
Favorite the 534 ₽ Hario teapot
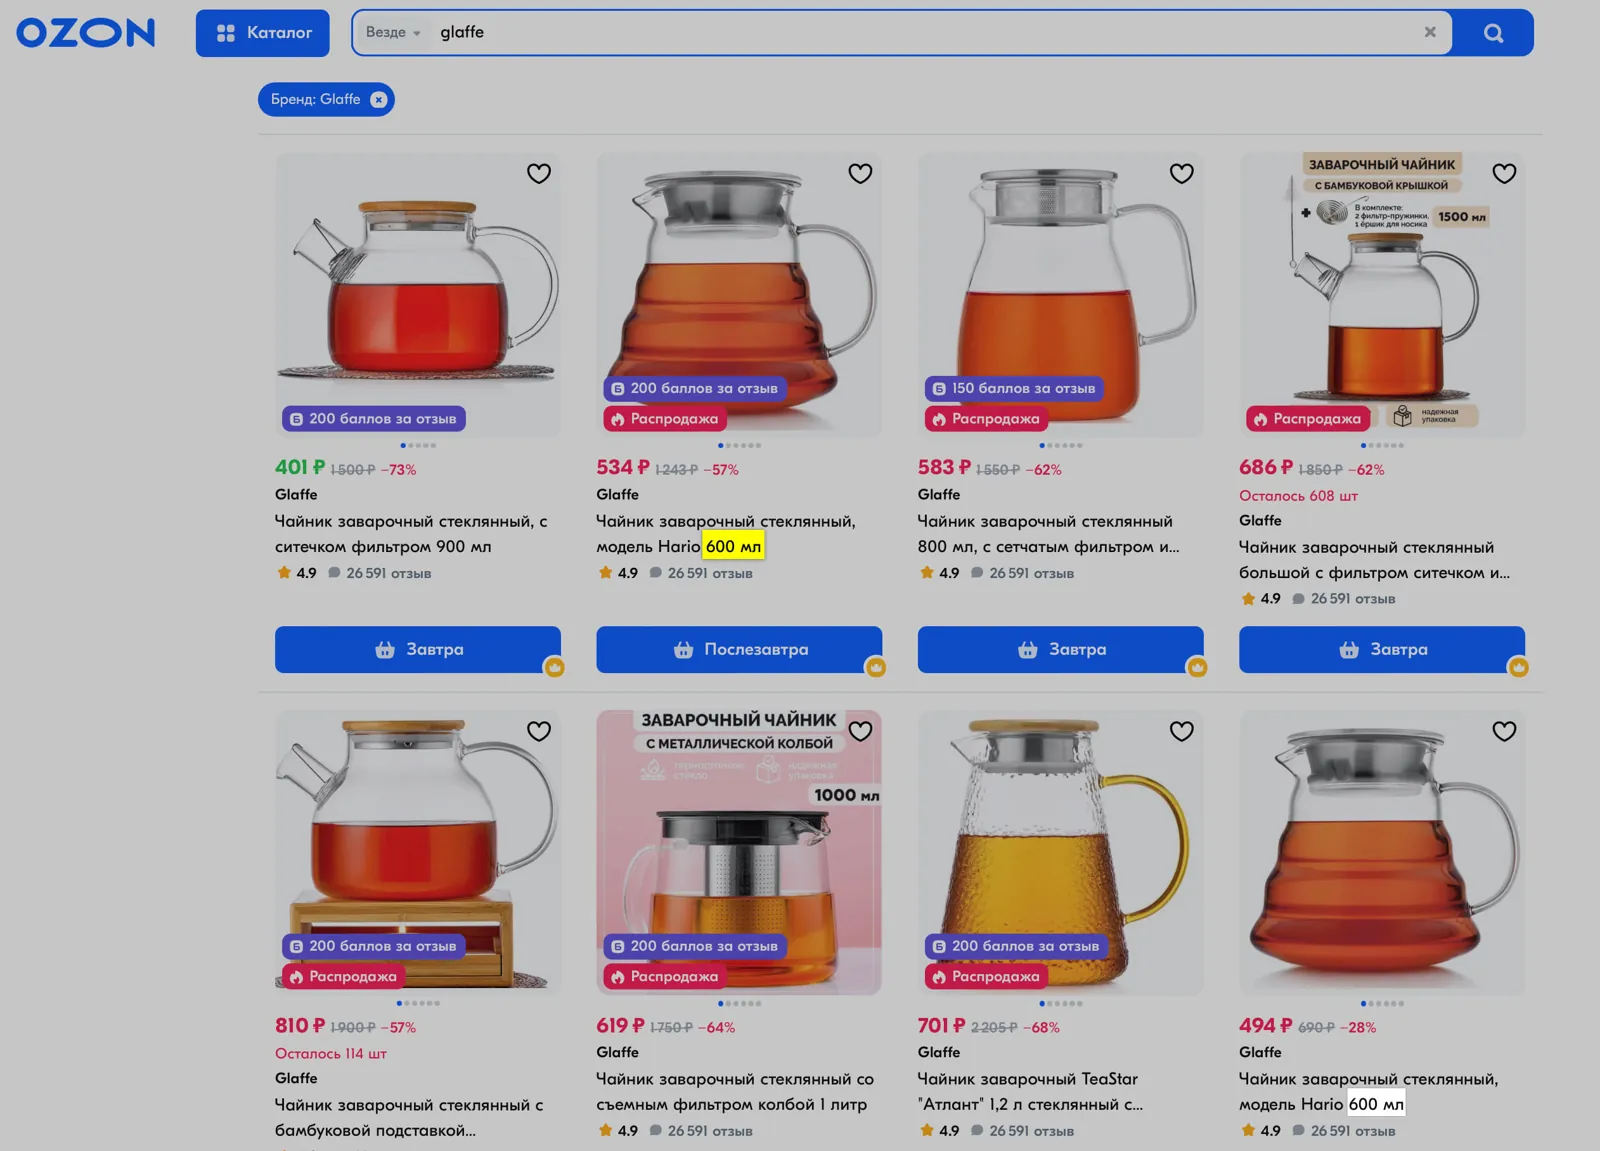(860, 173)
